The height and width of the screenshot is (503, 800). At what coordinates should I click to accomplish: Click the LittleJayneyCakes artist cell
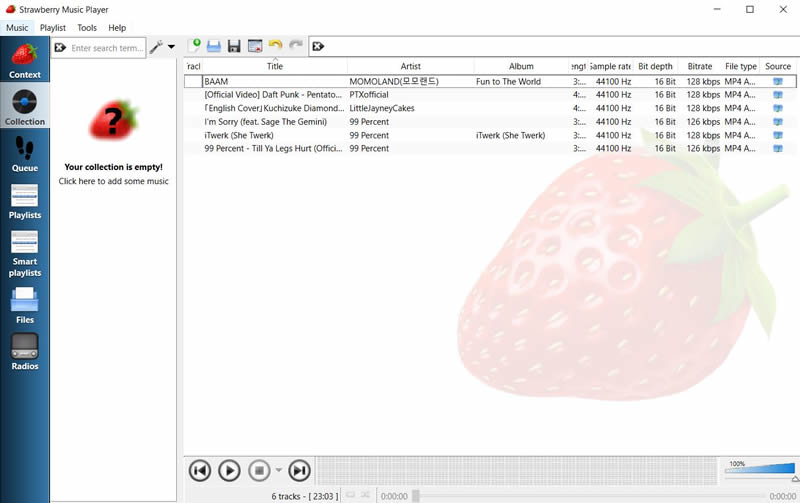pos(410,108)
